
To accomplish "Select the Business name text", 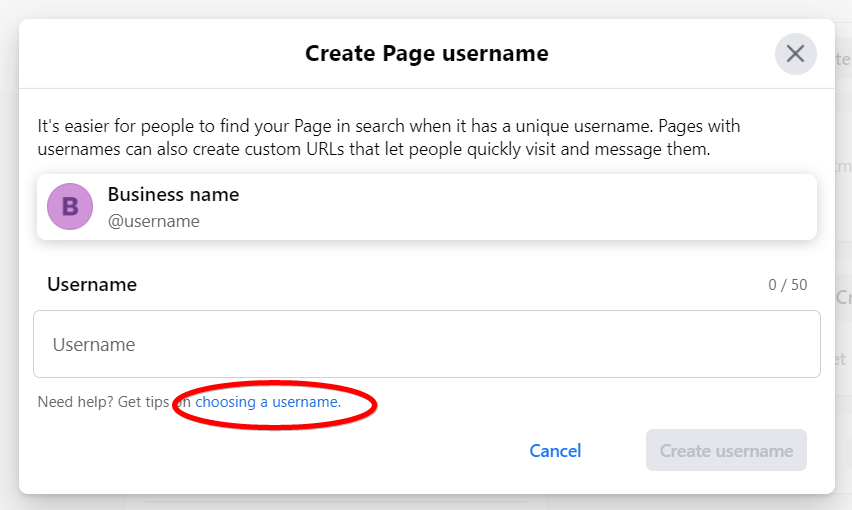I will (x=173, y=194).
